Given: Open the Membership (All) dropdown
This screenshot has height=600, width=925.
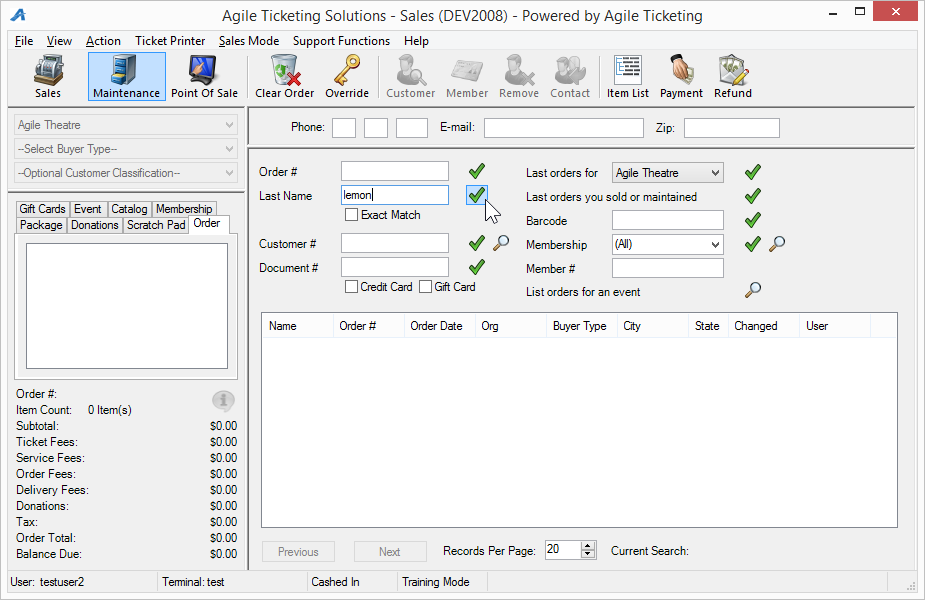Looking at the screenshot, I should coord(668,244).
